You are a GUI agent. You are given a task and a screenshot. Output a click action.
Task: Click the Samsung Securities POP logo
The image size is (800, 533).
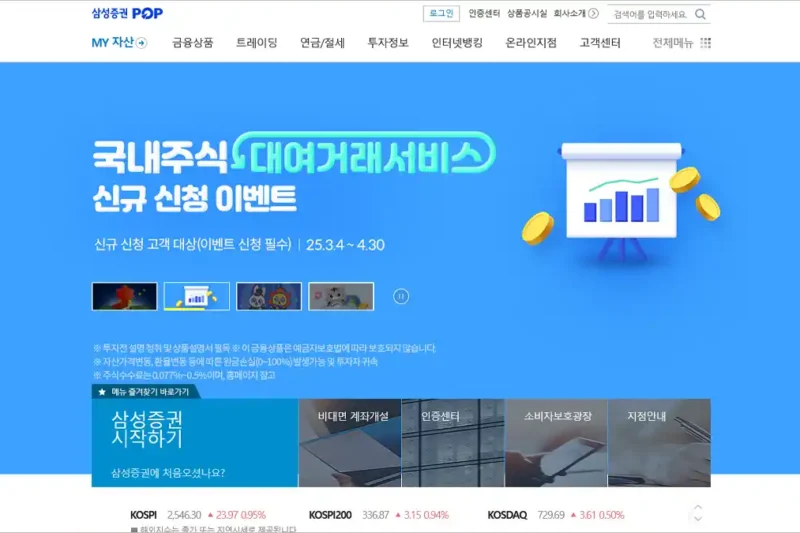point(127,13)
